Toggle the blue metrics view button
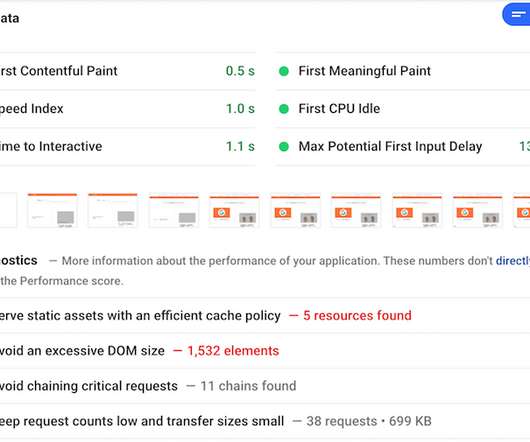This screenshot has width=530, height=442. pyautogui.click(x=516, y=15)
